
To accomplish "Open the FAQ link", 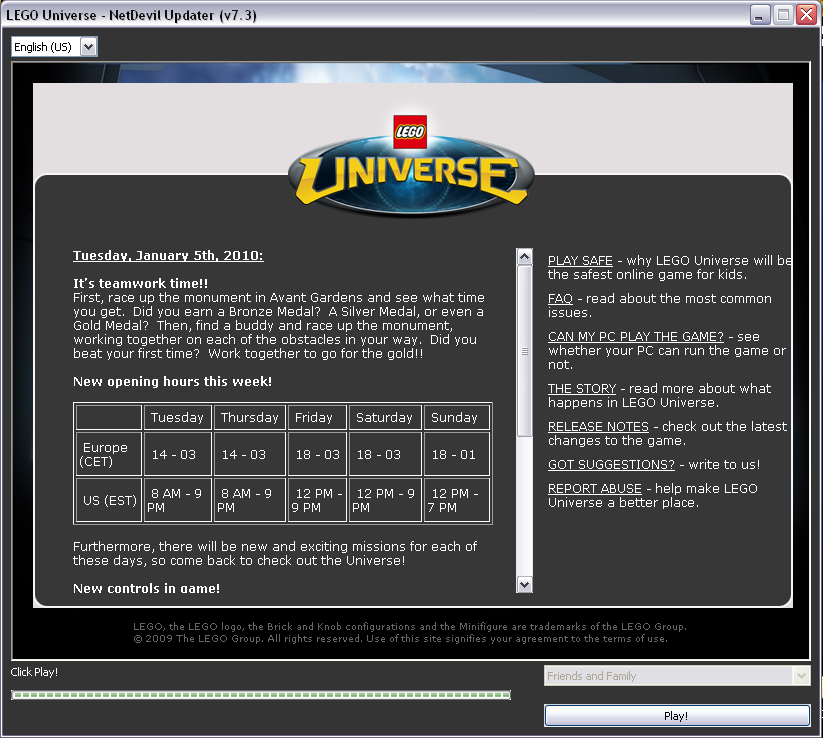I will tap(560, 298).
